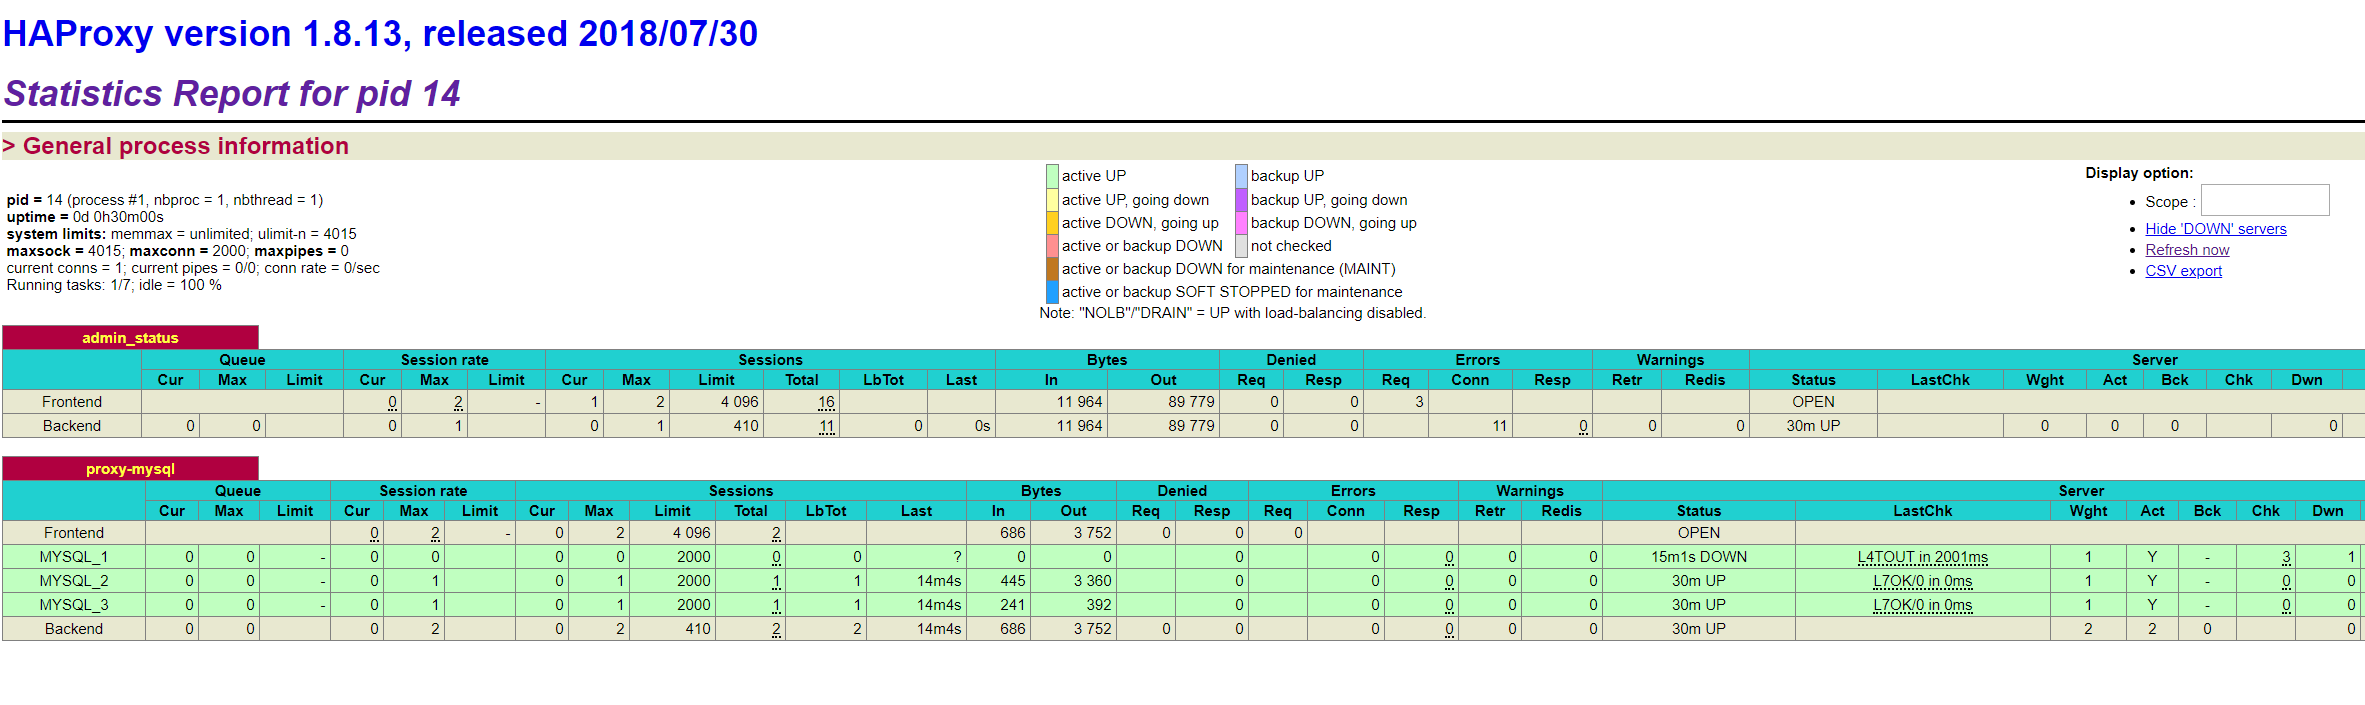
Task: Open the CSV export link
Action: tap(2183, 271)
